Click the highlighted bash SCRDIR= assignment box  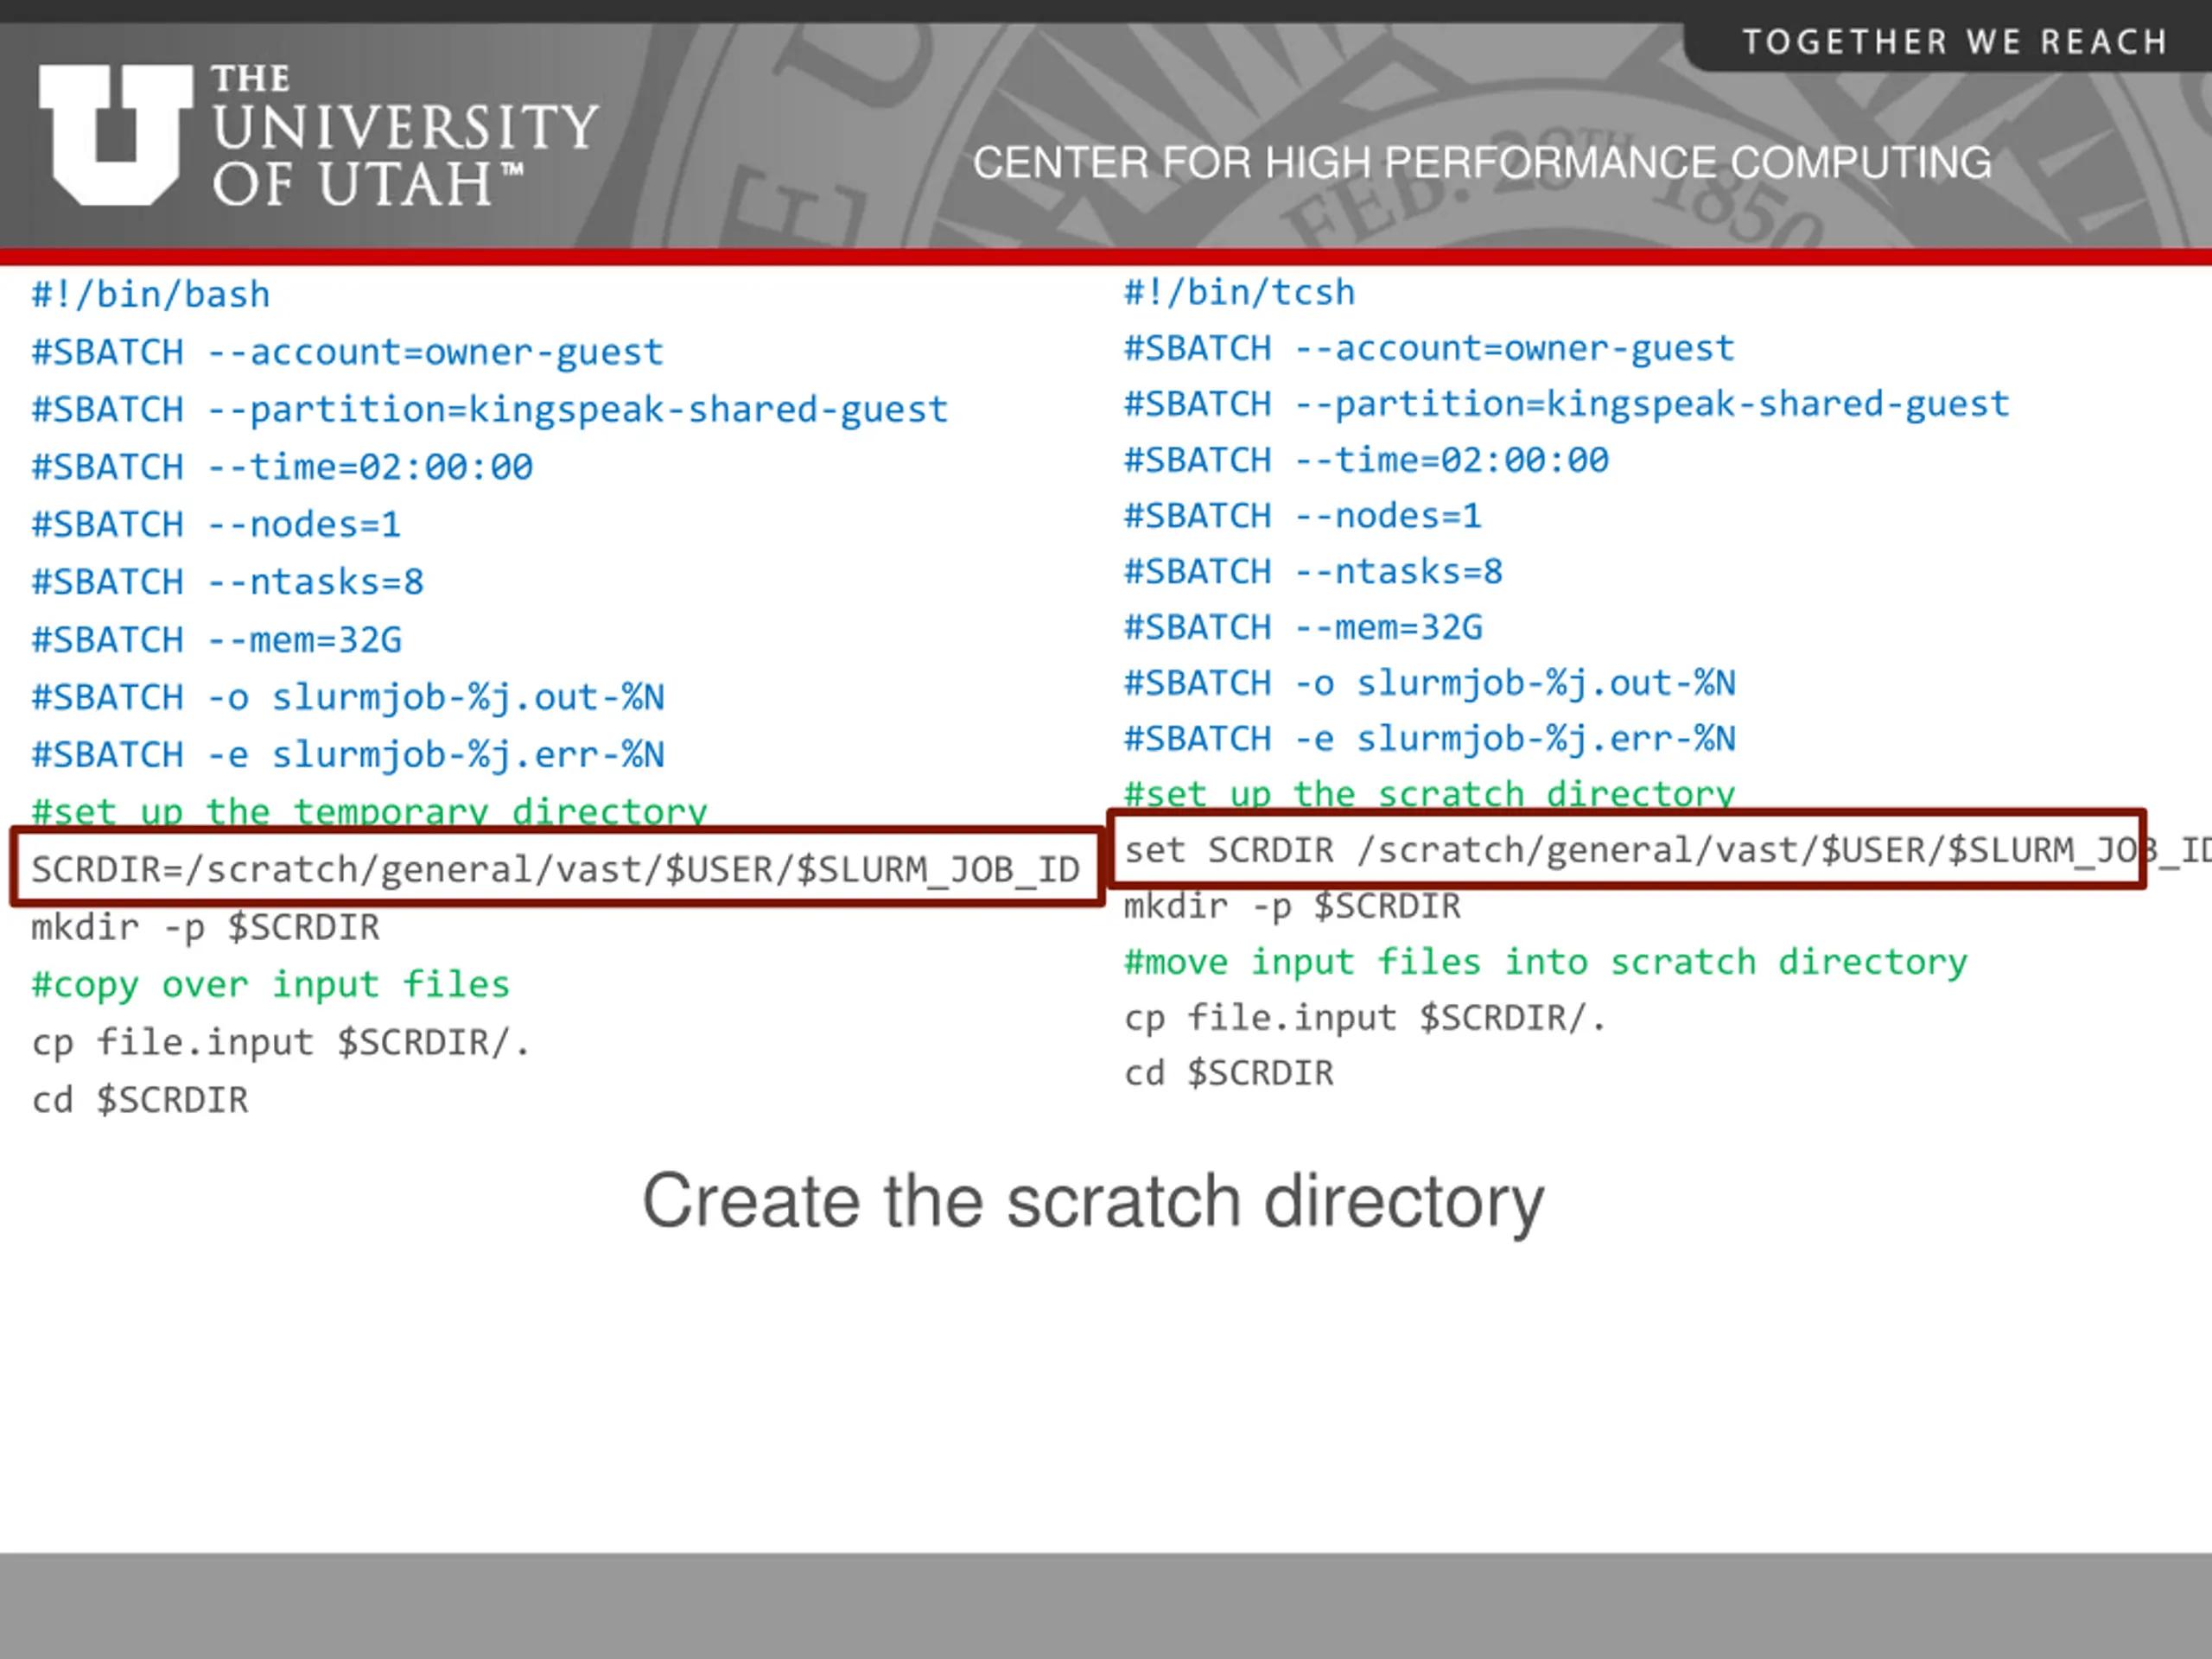pos(556,869)
